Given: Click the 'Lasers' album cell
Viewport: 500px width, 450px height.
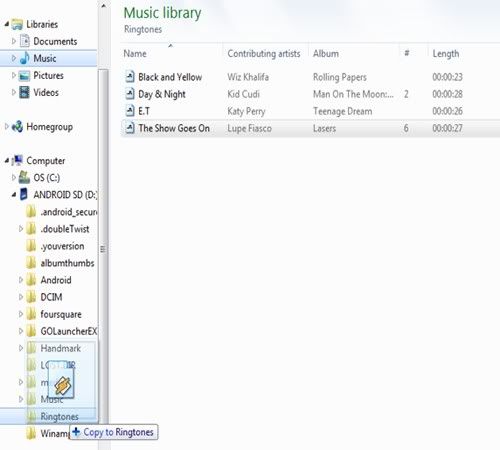Looking at the screenshot, I should pyautogui.click(x=324, y=128).
